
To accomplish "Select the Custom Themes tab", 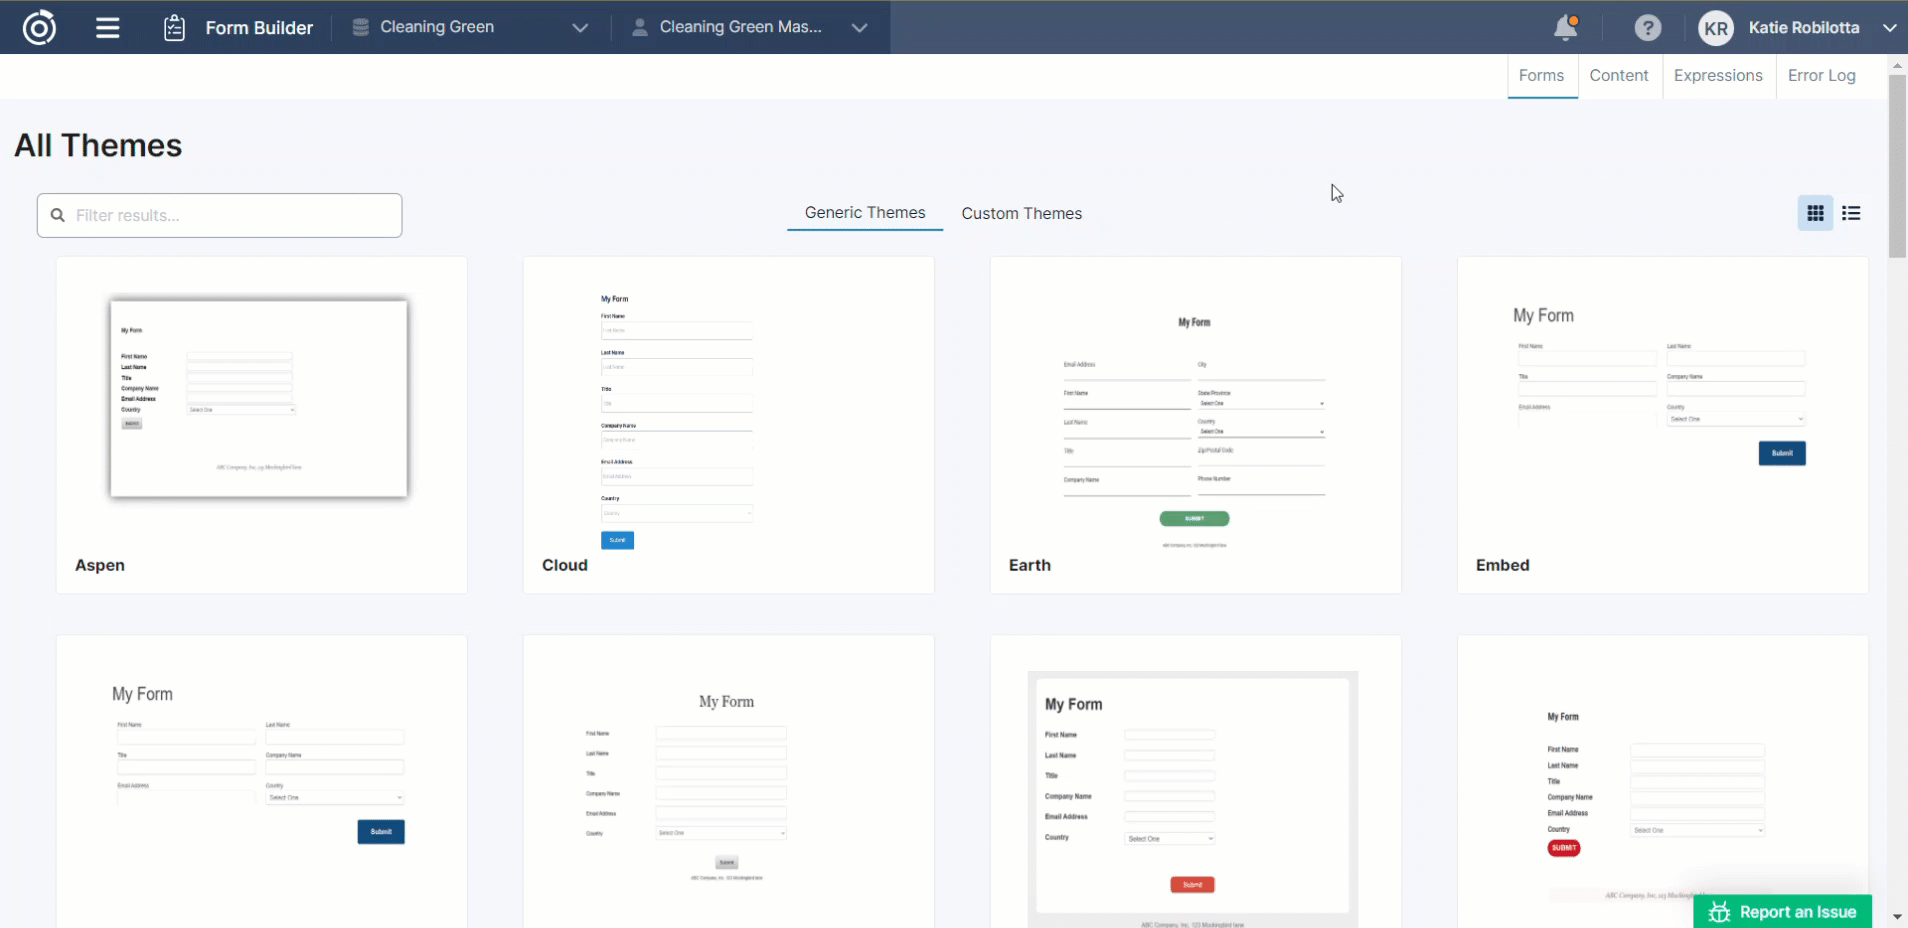I will 1021,213.
